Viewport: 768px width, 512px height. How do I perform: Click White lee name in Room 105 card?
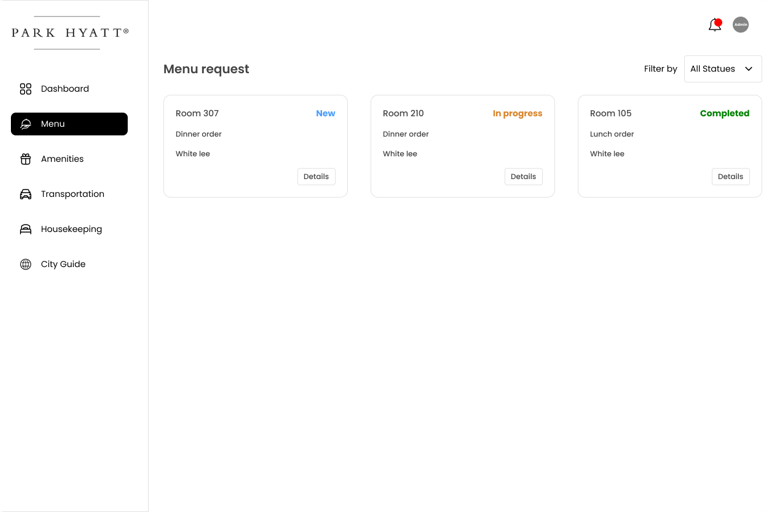click(x=607, y=153)
